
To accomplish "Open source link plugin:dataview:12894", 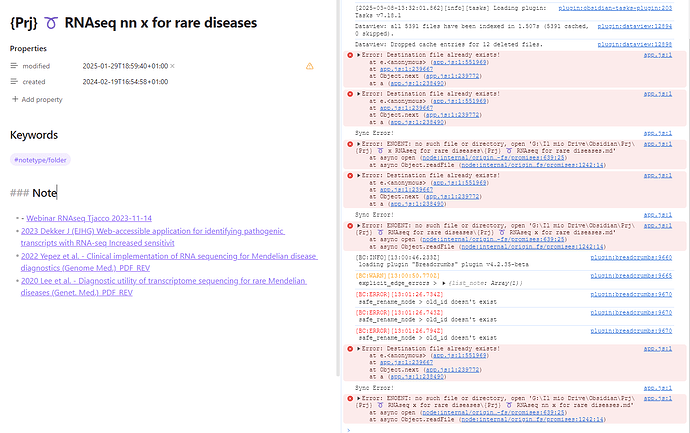I will point(635,26).
